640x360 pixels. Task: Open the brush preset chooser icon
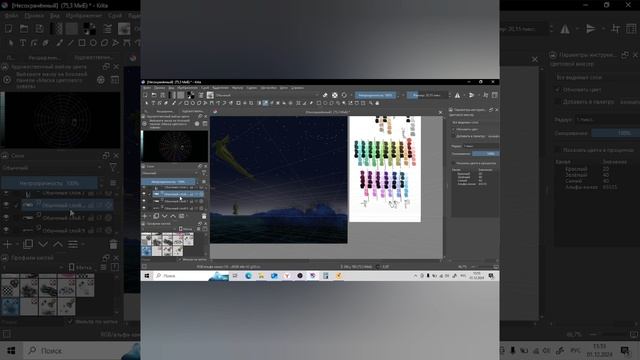click(210, 95)
